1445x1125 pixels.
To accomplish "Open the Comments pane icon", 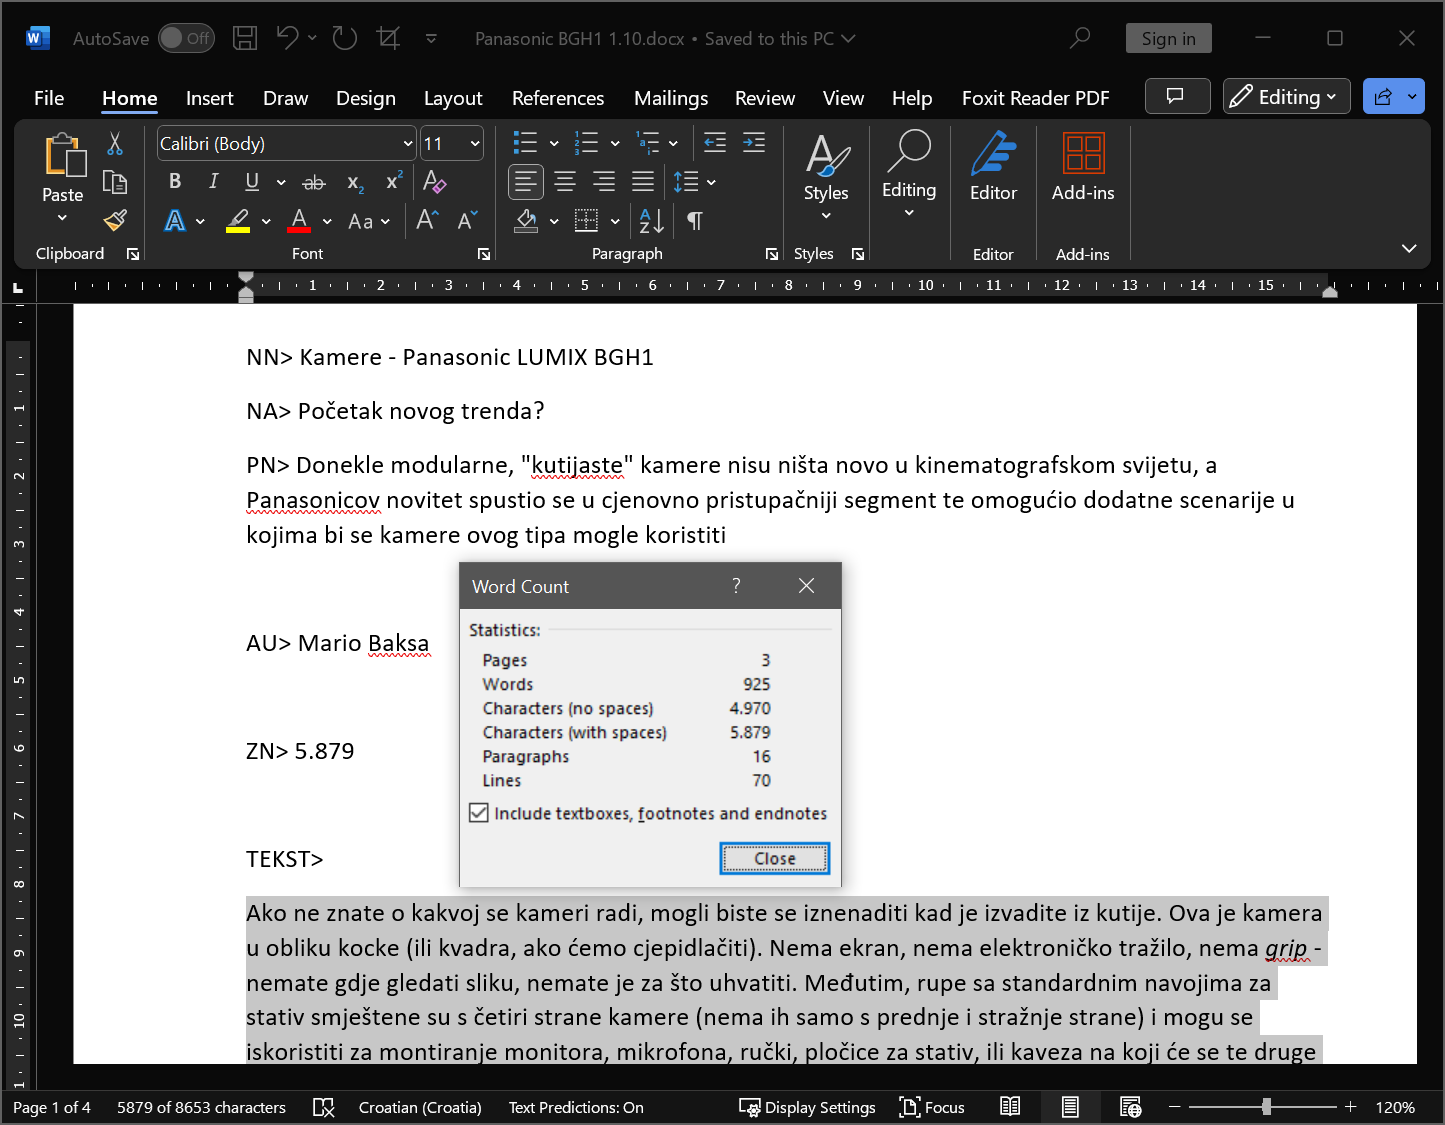I will [x=1176, y=96].
